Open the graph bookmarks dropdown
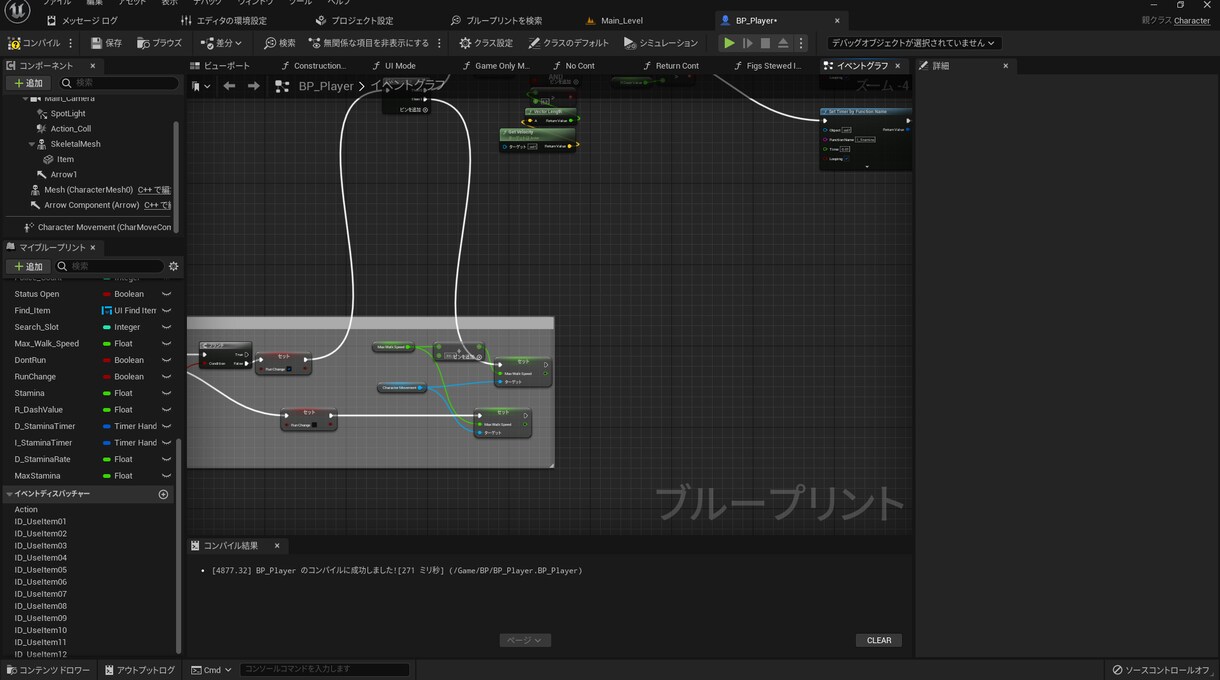 point(201,86)
